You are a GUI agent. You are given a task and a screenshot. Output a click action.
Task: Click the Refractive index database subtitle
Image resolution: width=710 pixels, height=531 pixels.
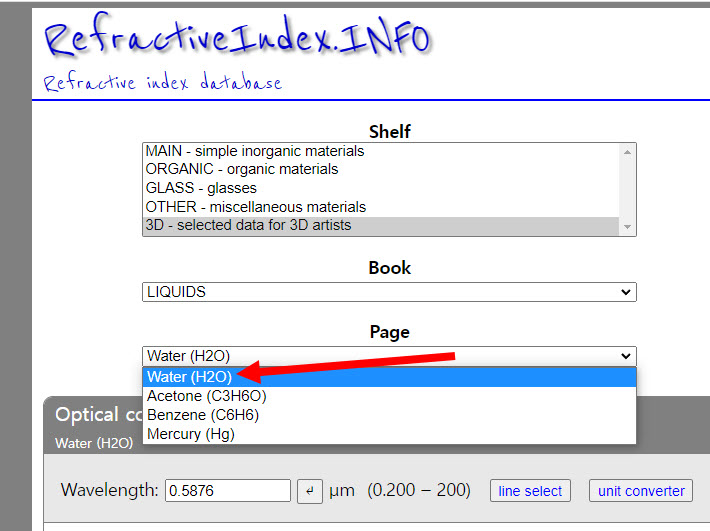163,83
